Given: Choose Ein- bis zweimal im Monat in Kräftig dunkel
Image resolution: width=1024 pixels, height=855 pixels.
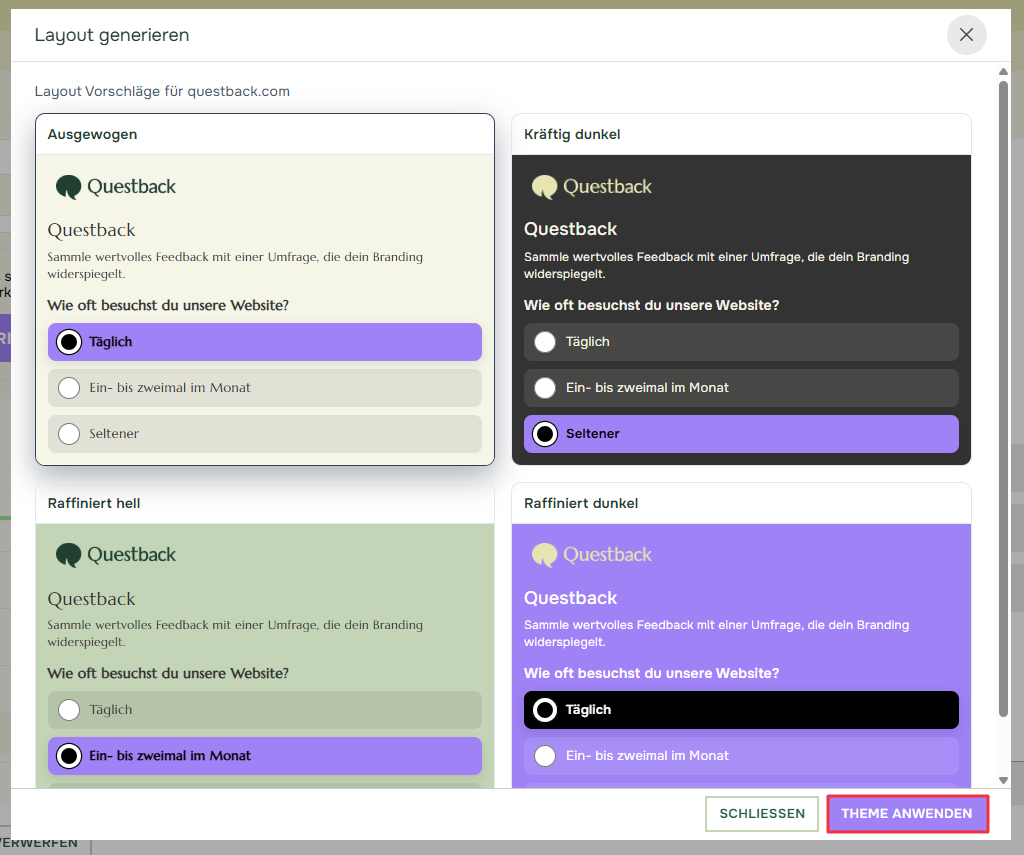Looking at the screenshot, I should [545, 388].
